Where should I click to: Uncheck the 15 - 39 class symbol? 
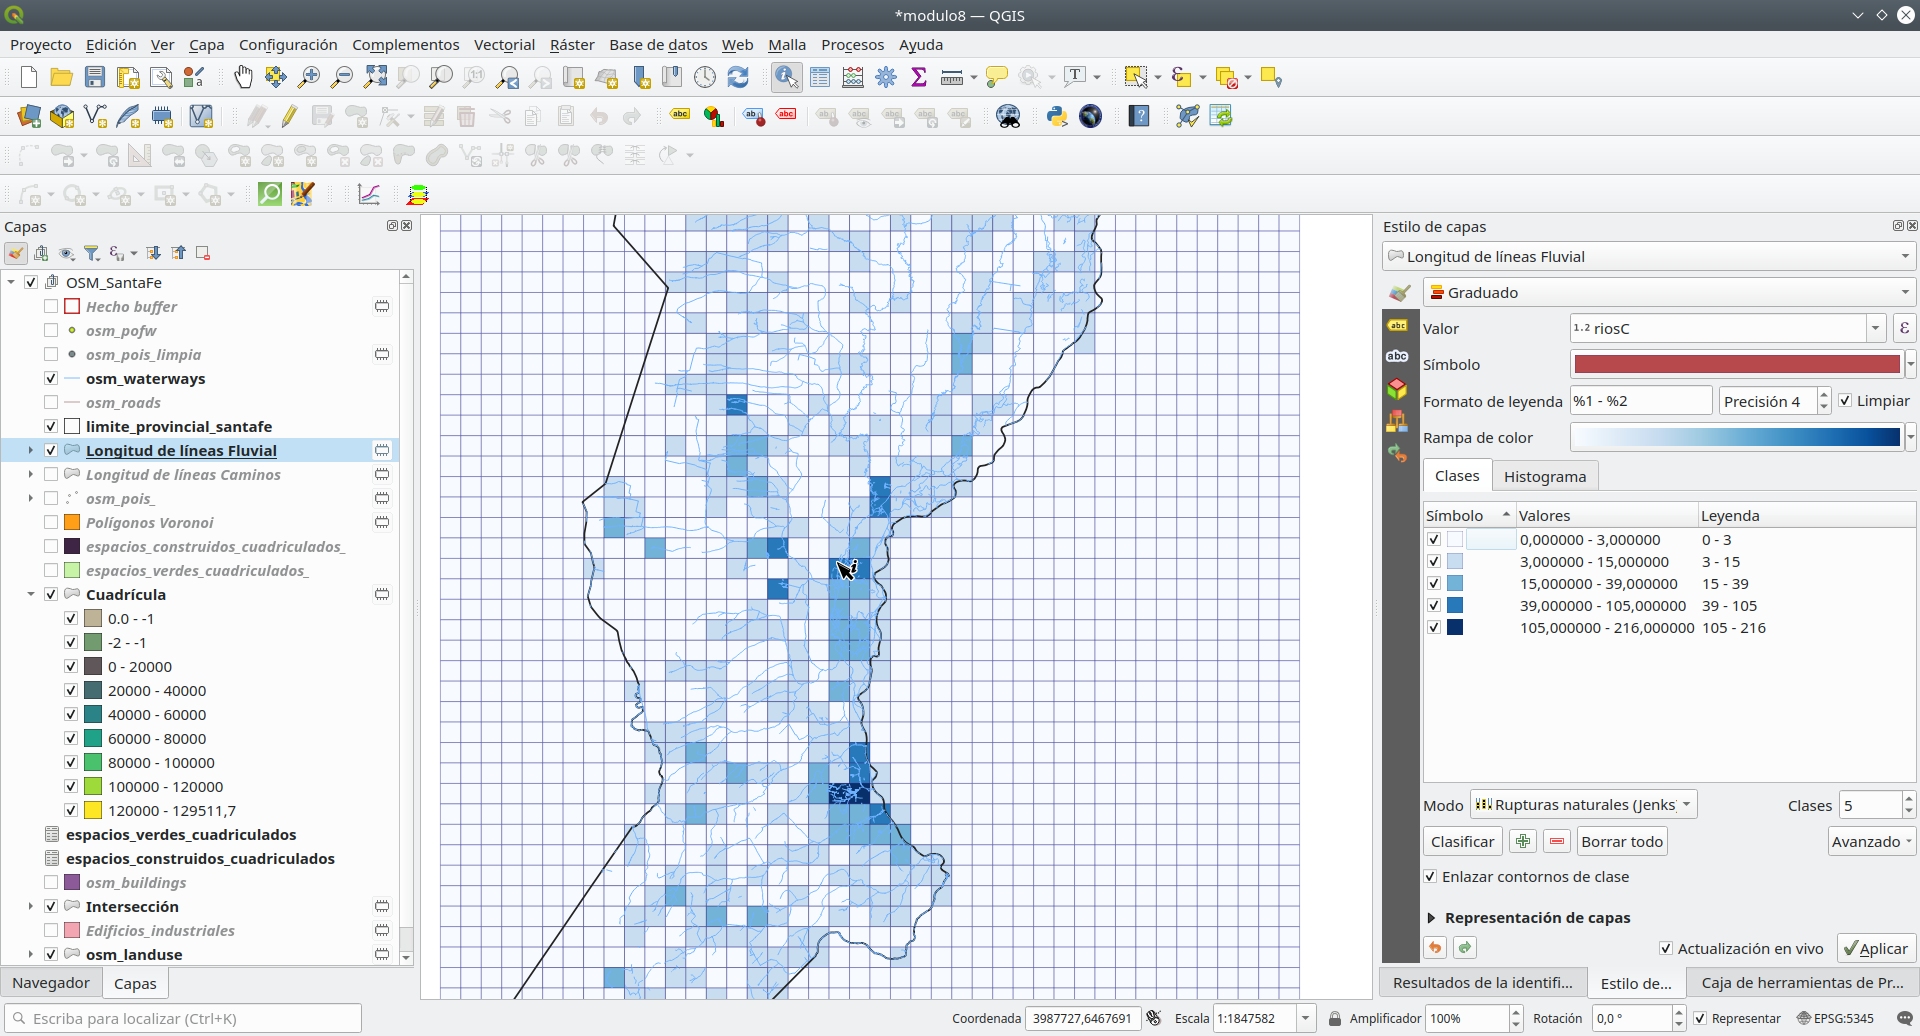tap(1434, 584)
